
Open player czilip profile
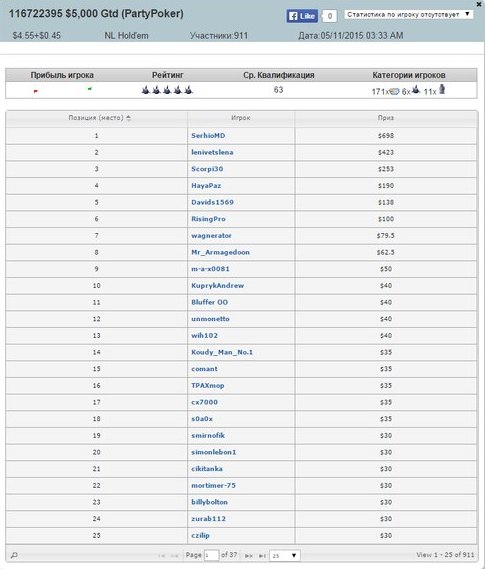[200, 536]
